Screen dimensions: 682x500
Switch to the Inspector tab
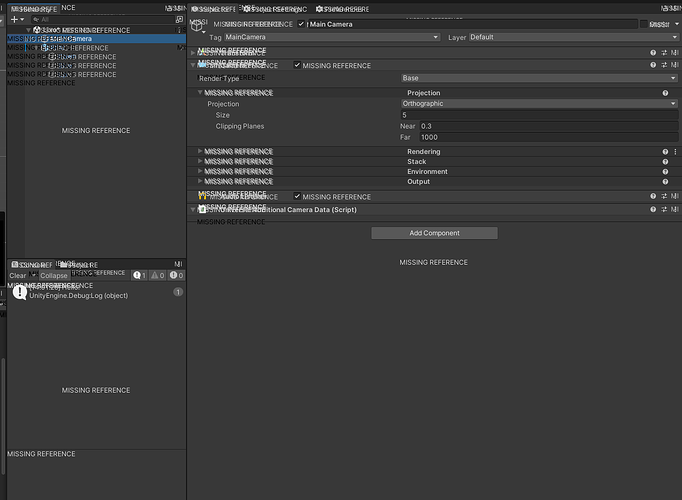(214, 9)
